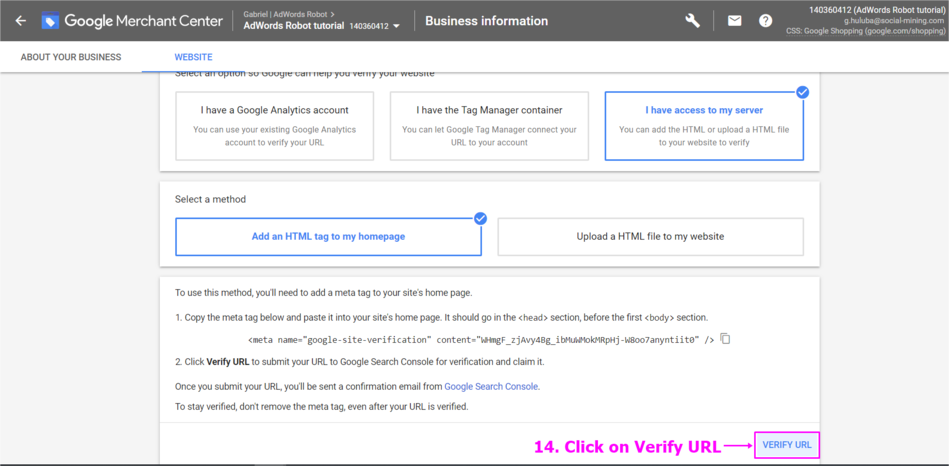Switch to the Website tab
This screenshot has height=466, width=949.
point(193,57)
